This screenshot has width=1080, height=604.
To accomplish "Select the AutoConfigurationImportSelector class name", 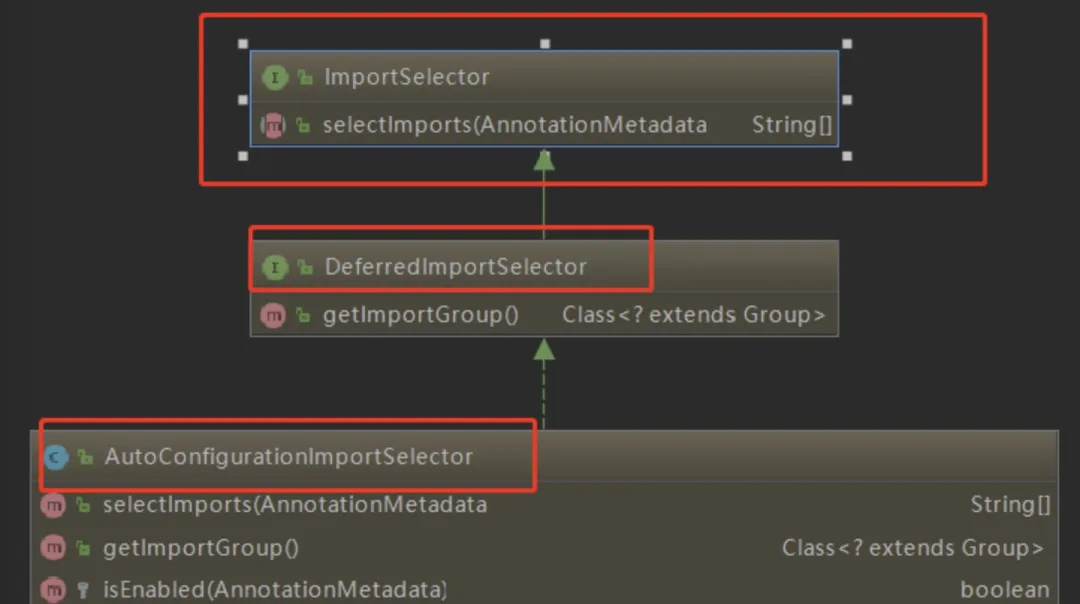I will [289, 456].
